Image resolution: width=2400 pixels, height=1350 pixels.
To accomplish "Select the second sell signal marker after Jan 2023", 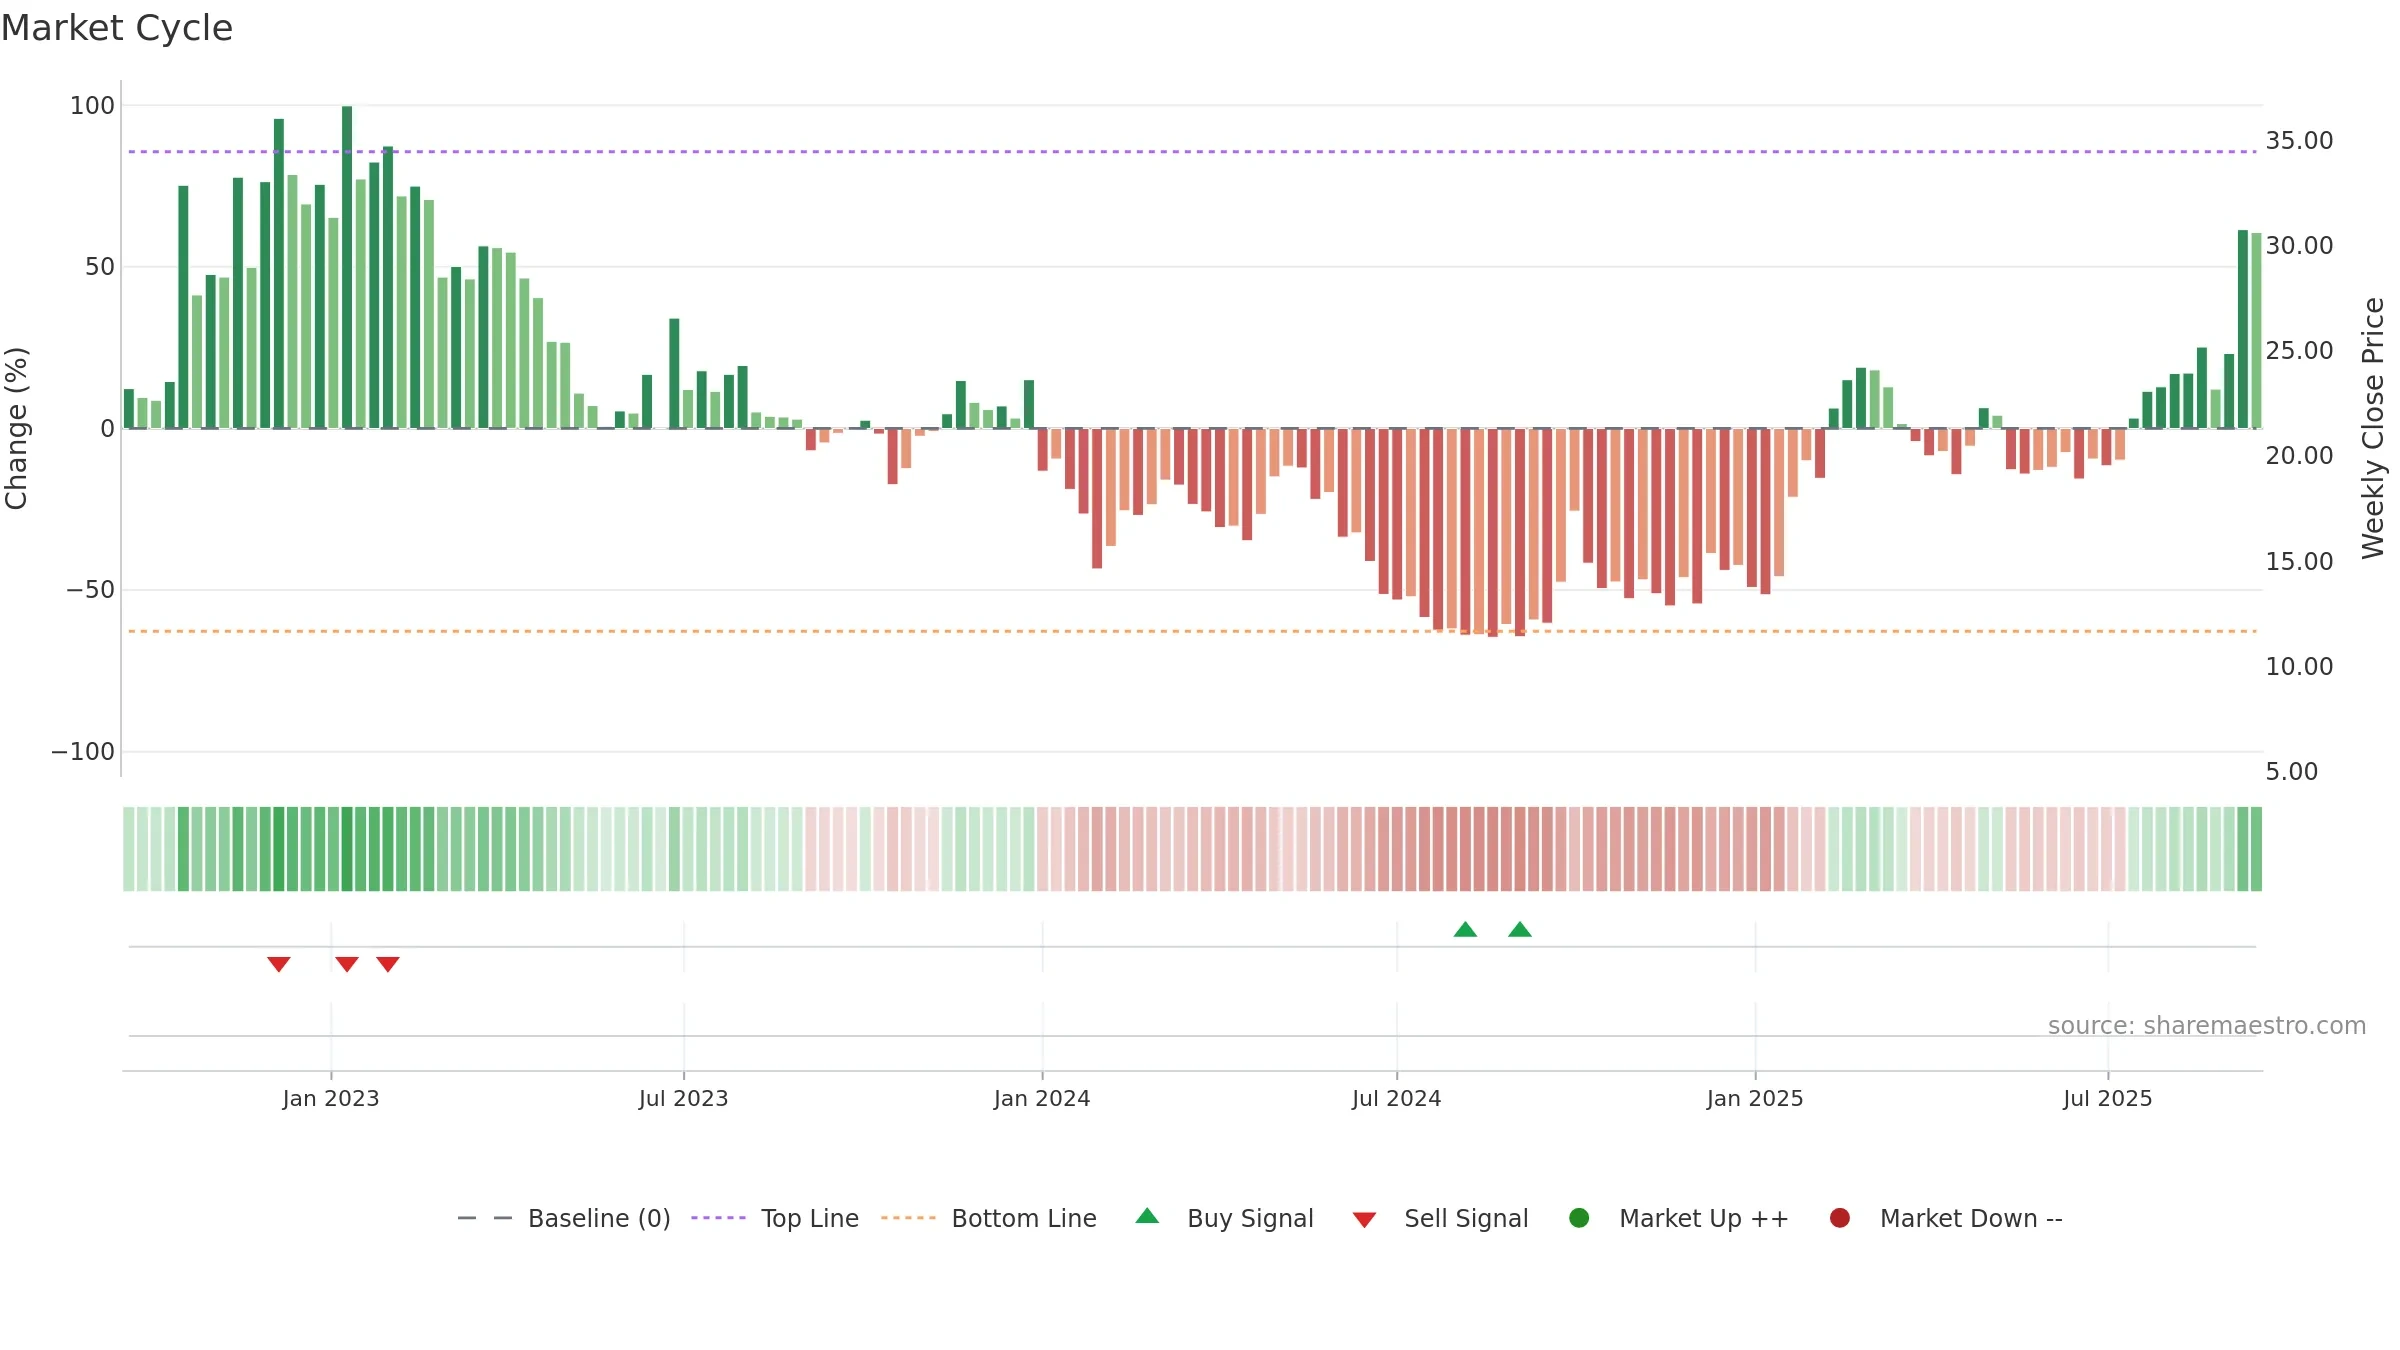I will coord(347,964).
